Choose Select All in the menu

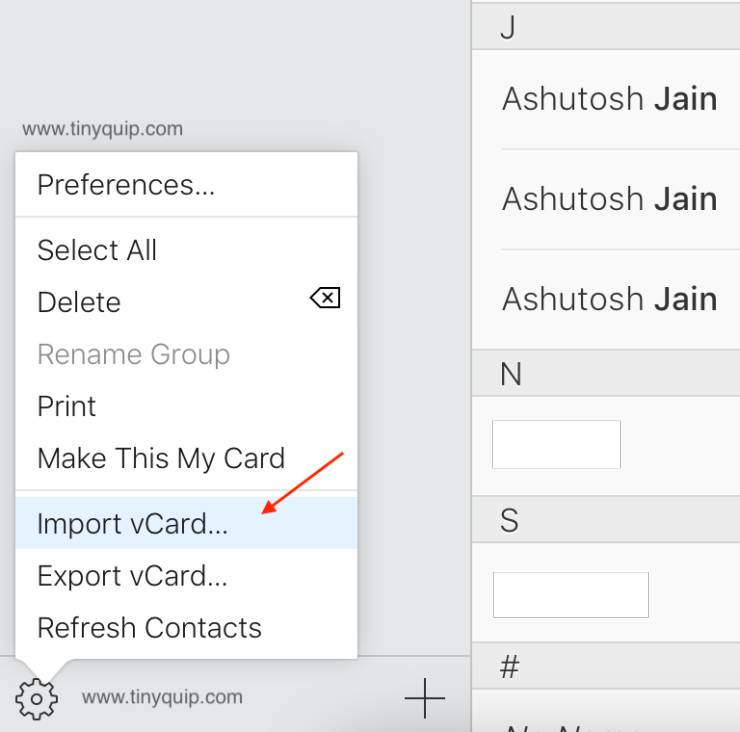pos(97,250)
